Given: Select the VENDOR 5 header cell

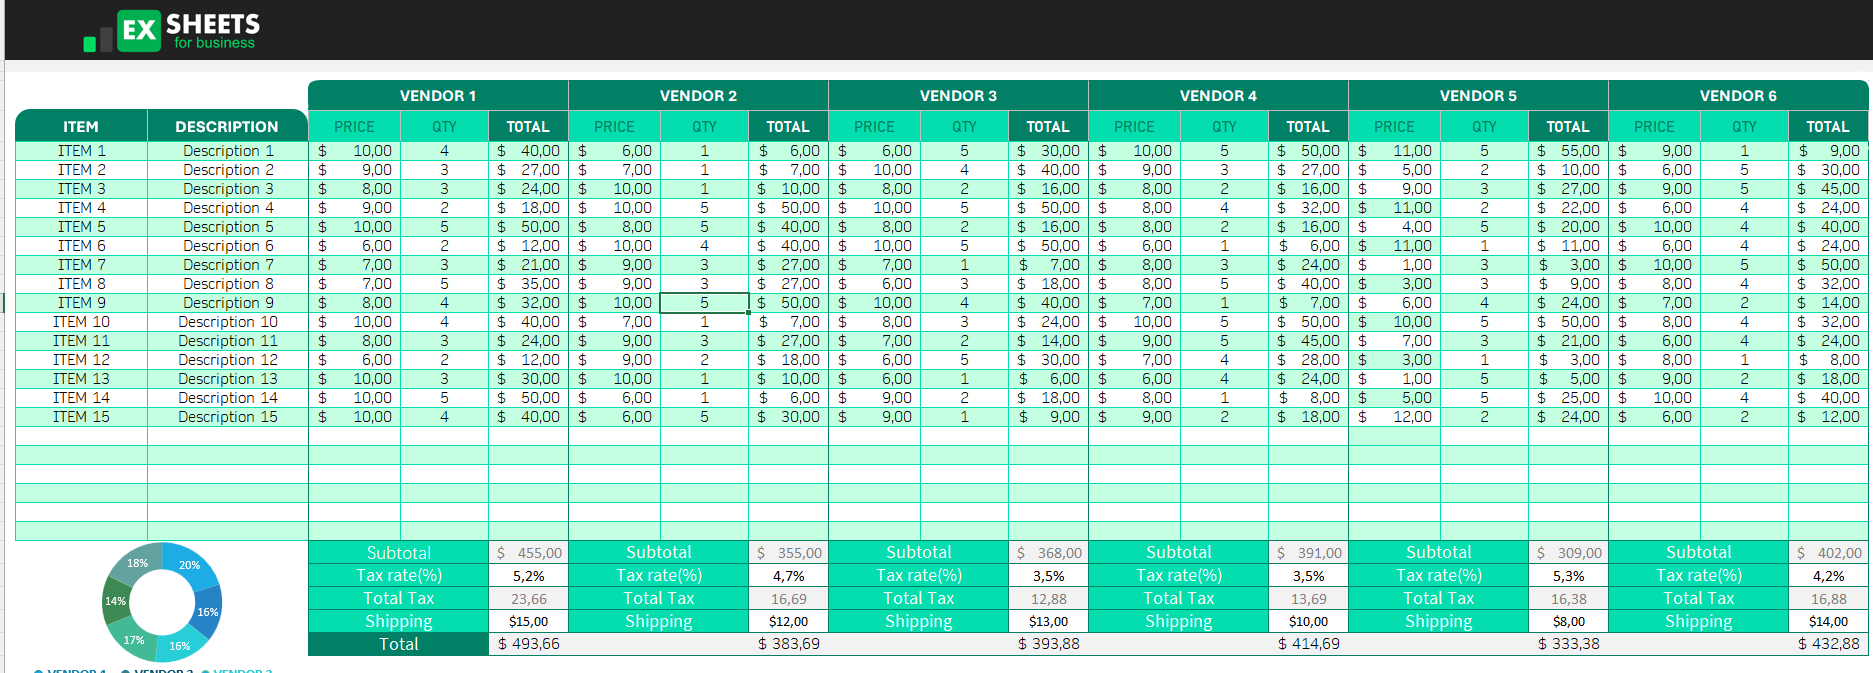Looking at the screenshot, I should (x=1478, y=96).
